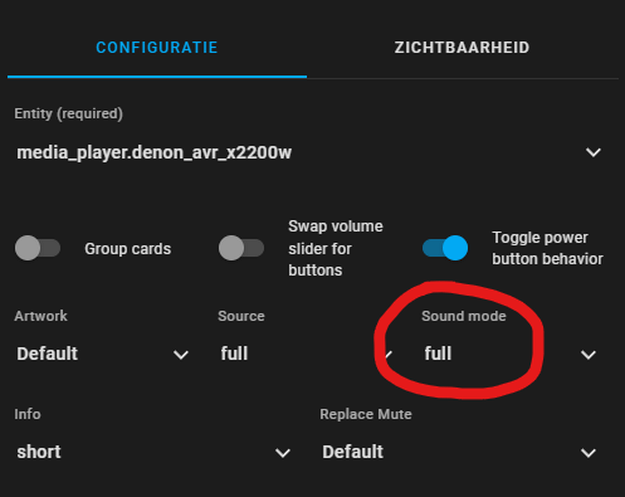This screenshot has height=497, width=625.
Task: Click the Group cards label
Action: [x=128, y=249]
